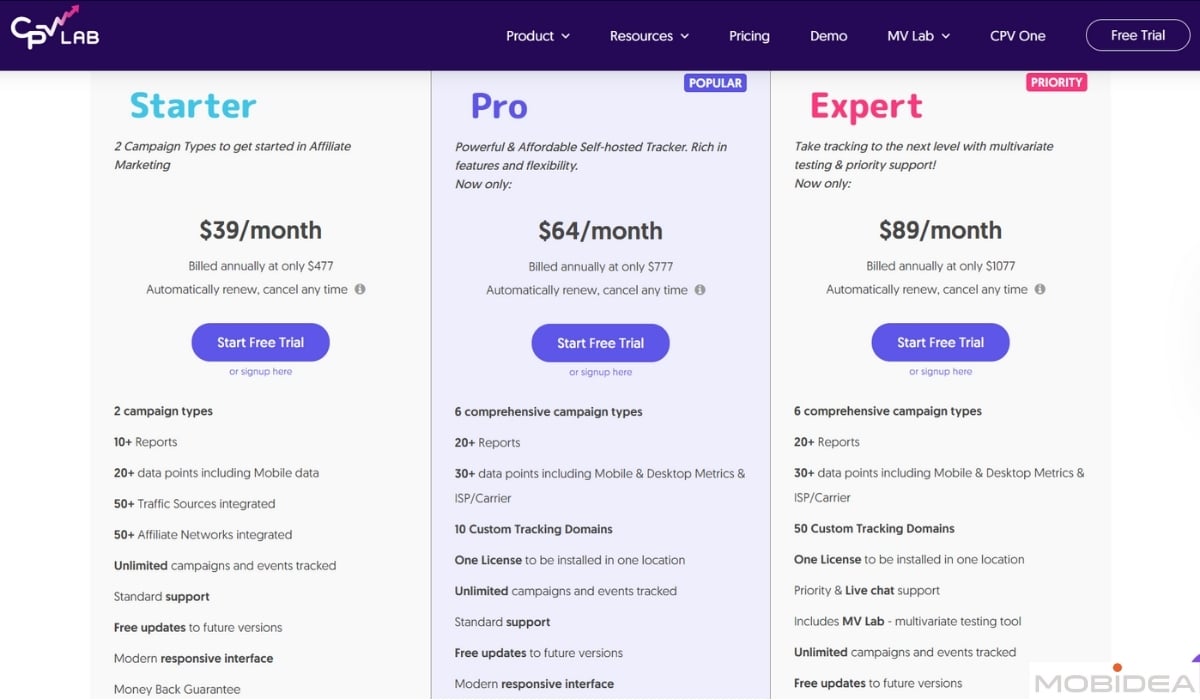The height and width of the screenshot is (700, 1200).
Task: Follow 'or signup here' under Expert
Action: 941,371
